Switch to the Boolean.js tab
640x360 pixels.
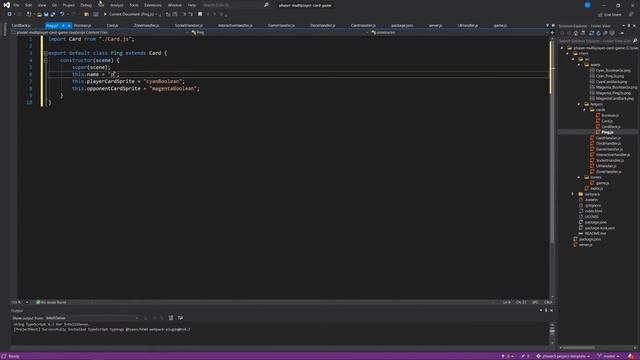pos(82,25)
